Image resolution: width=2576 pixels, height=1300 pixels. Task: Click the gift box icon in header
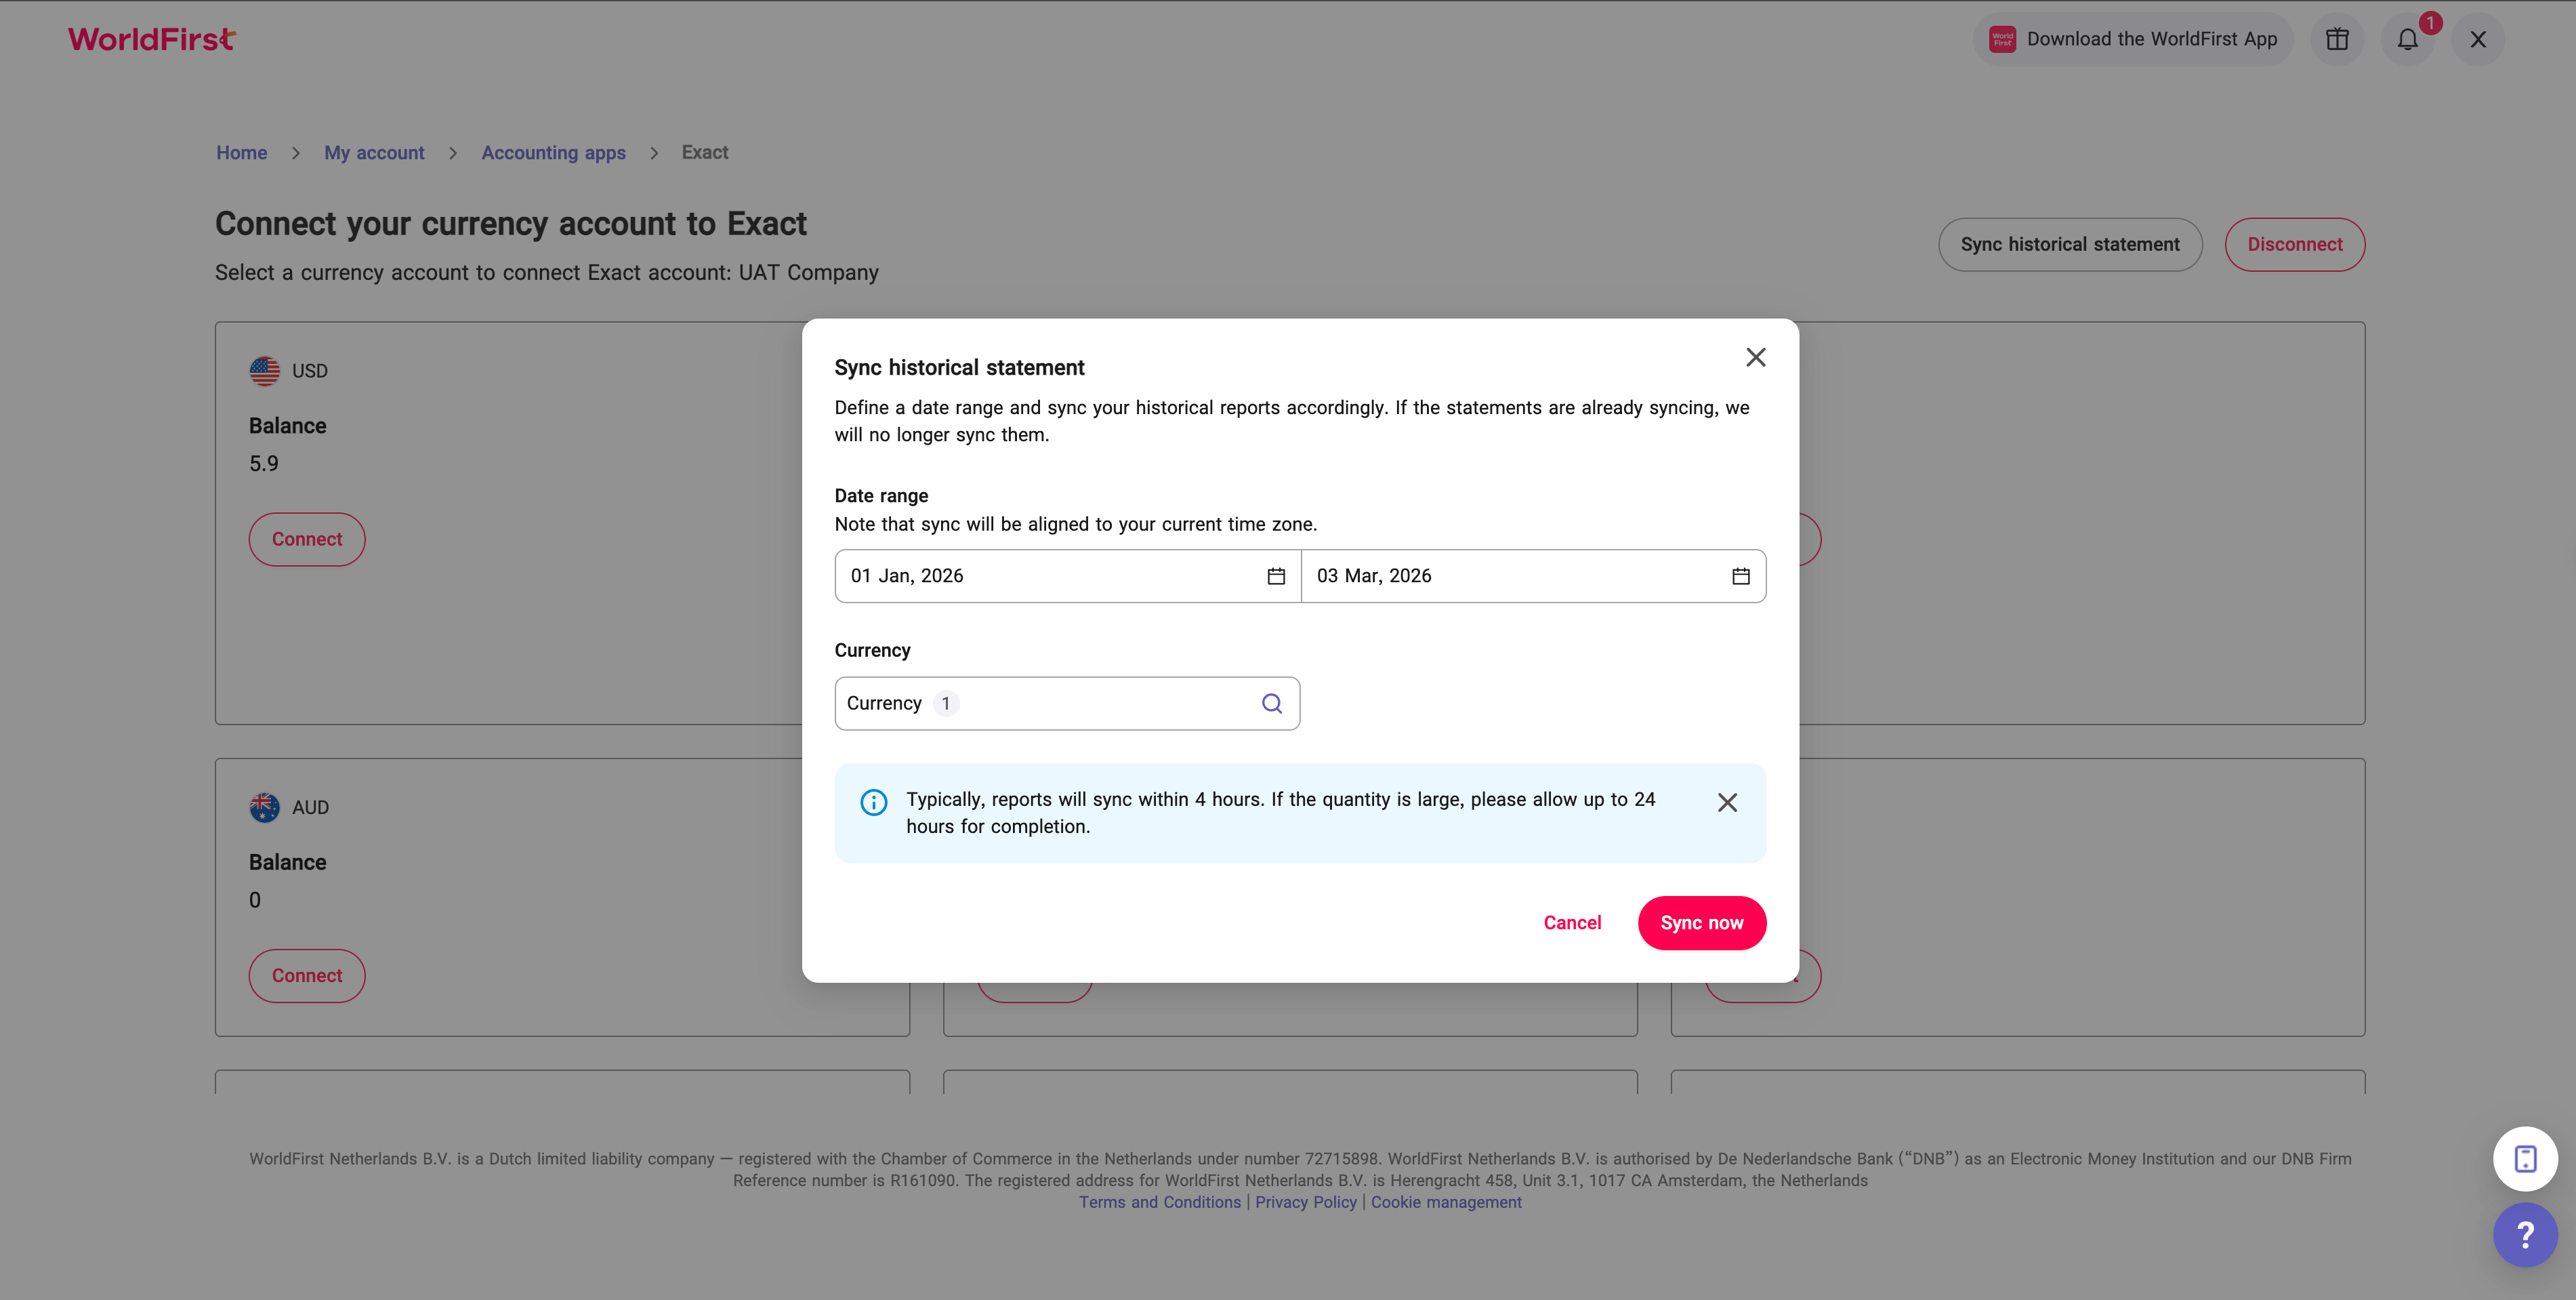pos(2337,39)
